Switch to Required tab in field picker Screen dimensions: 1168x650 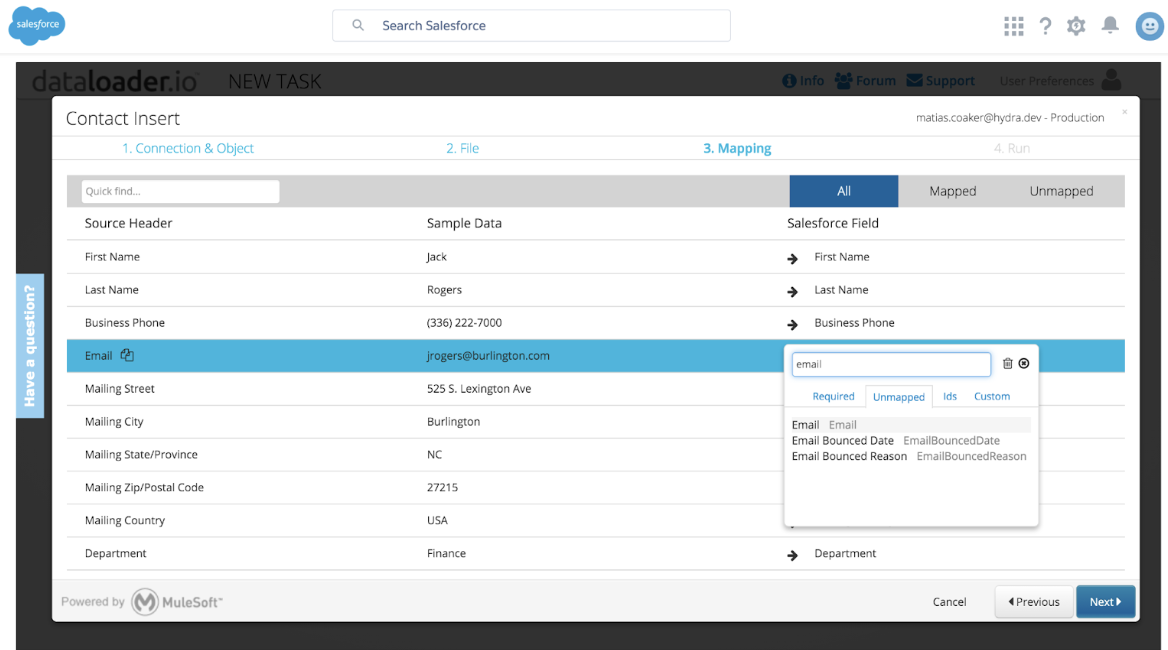(x=833, y=396)
